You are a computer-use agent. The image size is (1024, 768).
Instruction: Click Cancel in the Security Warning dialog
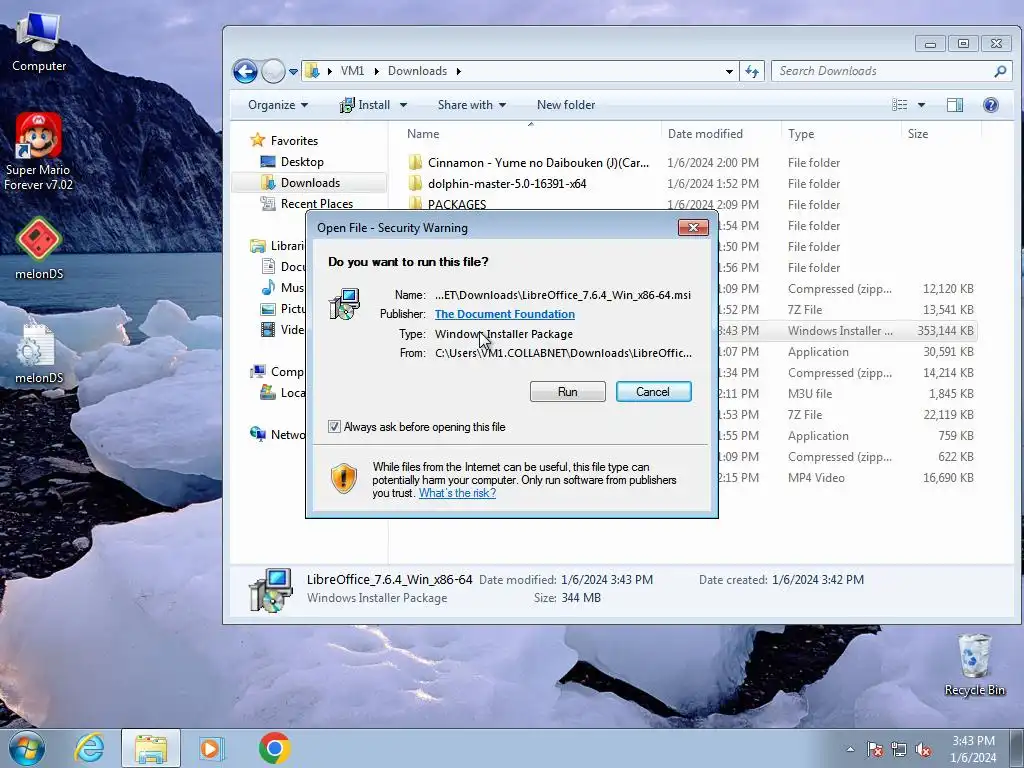click(x=653, y=391)
